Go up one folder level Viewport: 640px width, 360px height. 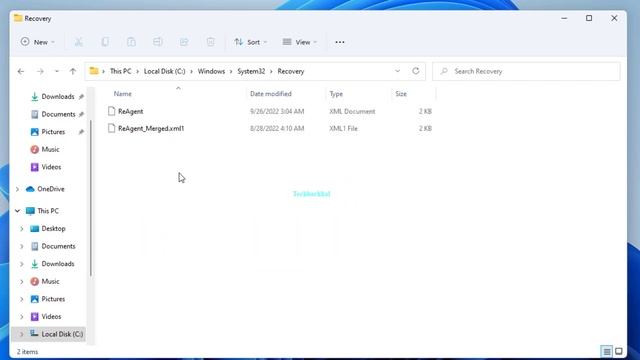pyautogui.click(x=73, y=71)
